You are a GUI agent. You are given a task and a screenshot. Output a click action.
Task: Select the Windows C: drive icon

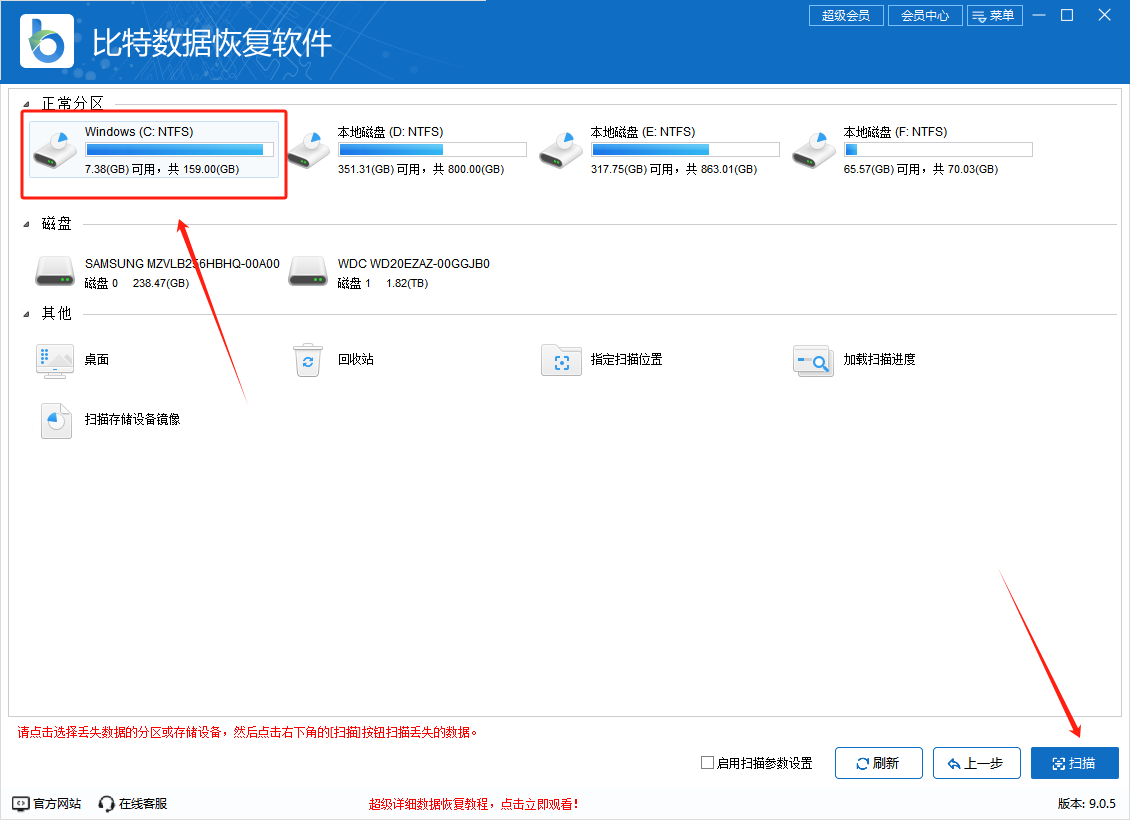click(54, 150)
